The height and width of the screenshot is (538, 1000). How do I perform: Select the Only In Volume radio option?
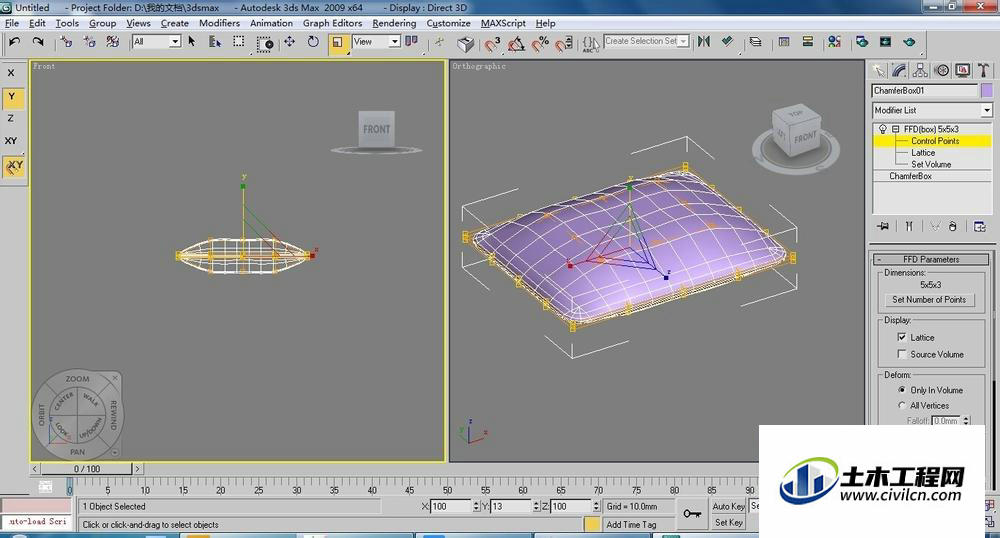(x=902, y=389)
